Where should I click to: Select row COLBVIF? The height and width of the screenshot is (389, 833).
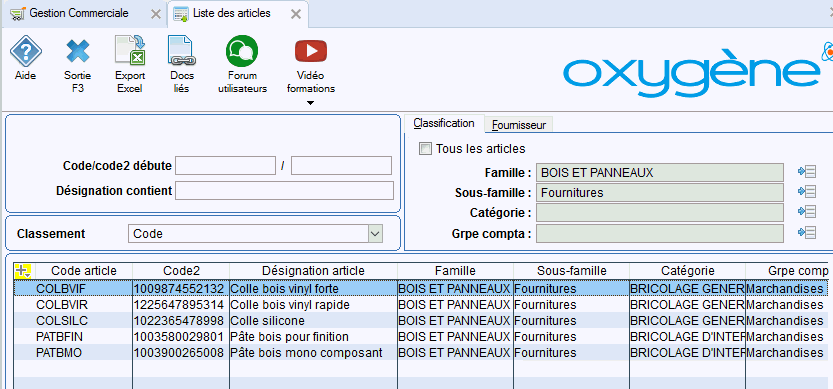421,289
